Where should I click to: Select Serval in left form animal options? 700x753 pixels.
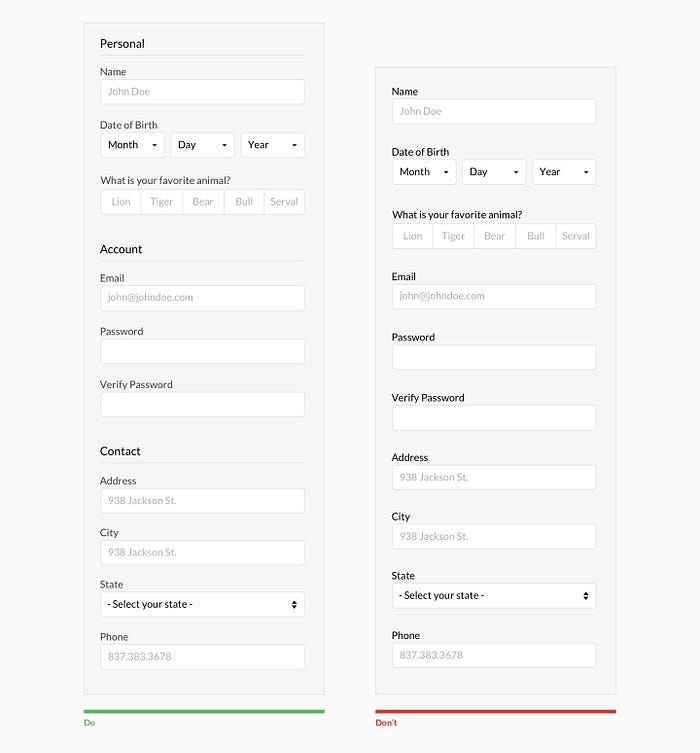pos(284,202)
